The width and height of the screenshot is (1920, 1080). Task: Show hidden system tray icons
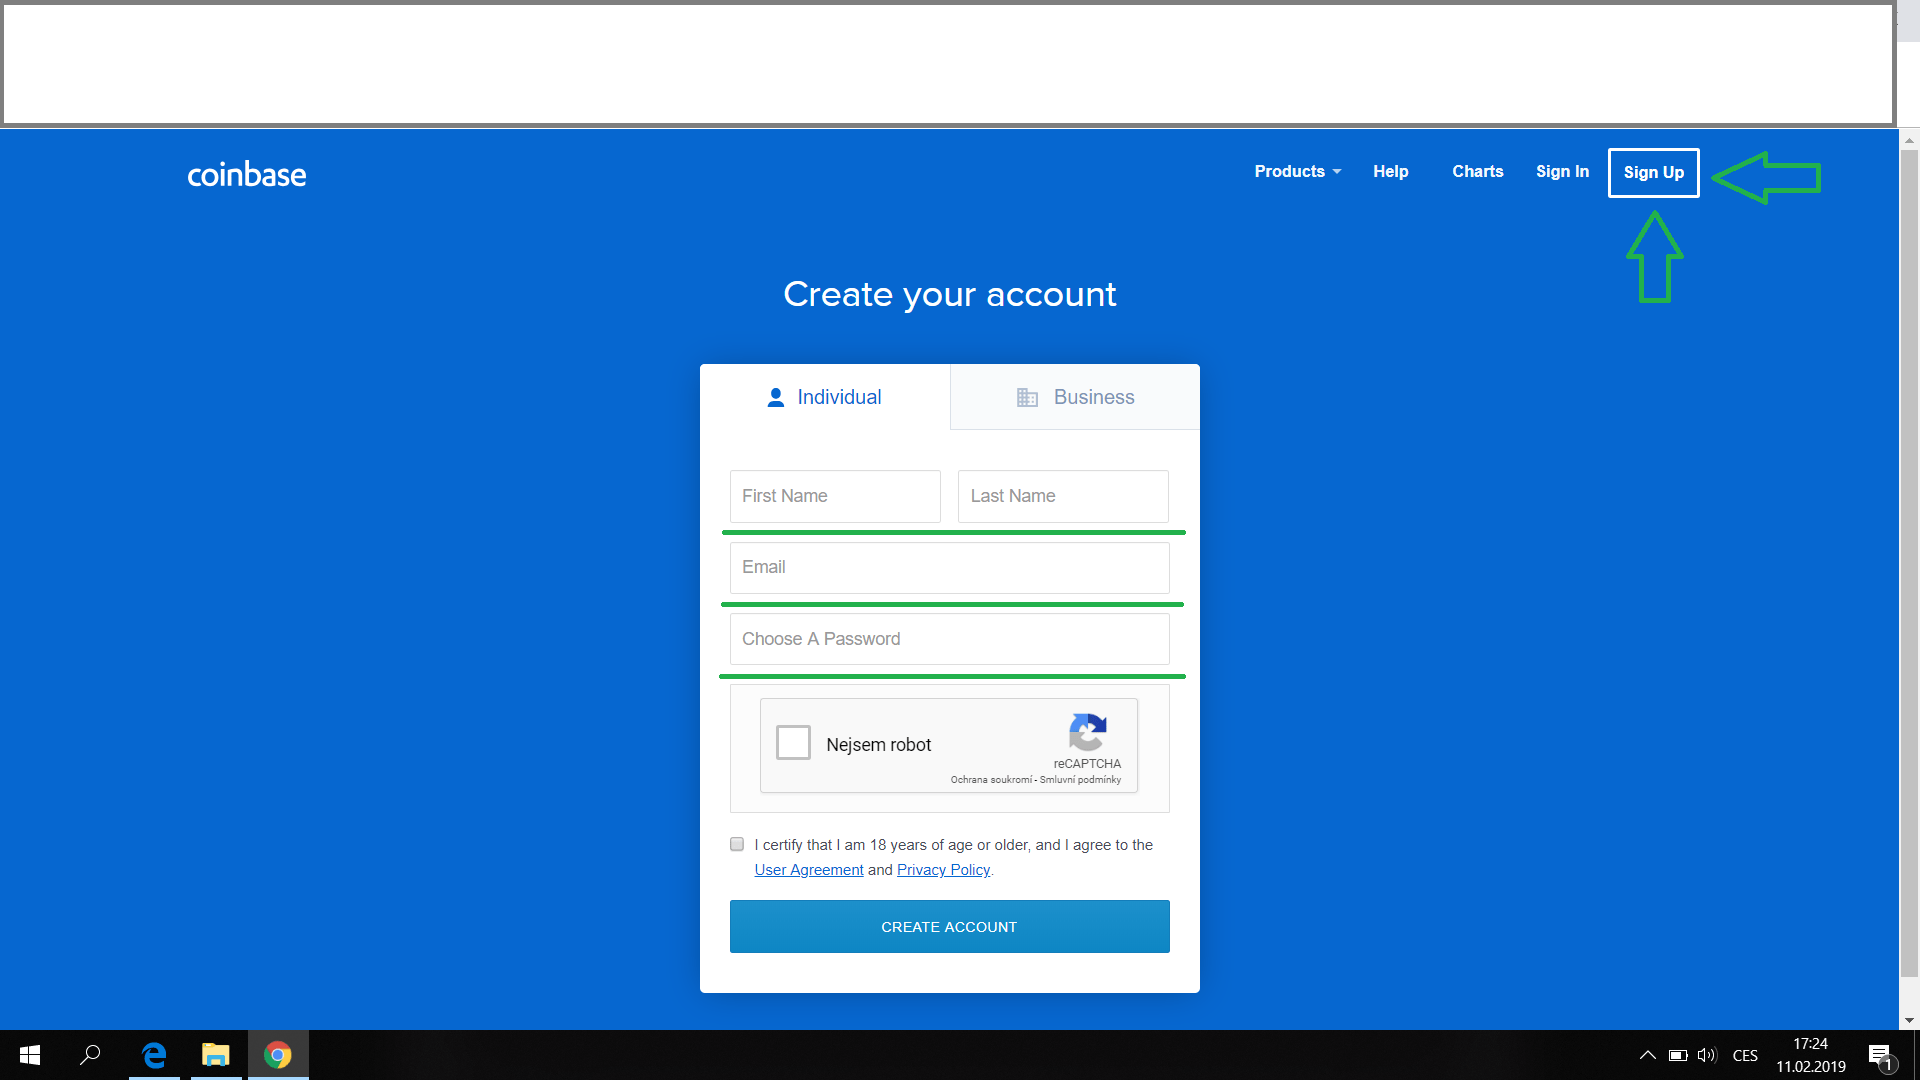(x=1648, y=1055)
